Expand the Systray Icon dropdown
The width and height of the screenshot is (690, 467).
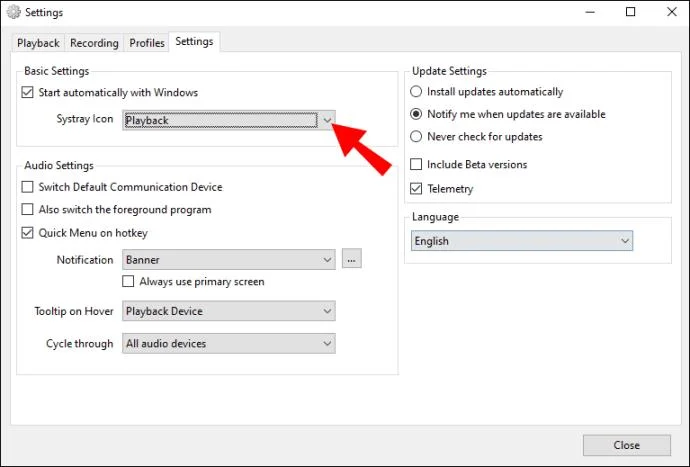click(x=229, y=120)
